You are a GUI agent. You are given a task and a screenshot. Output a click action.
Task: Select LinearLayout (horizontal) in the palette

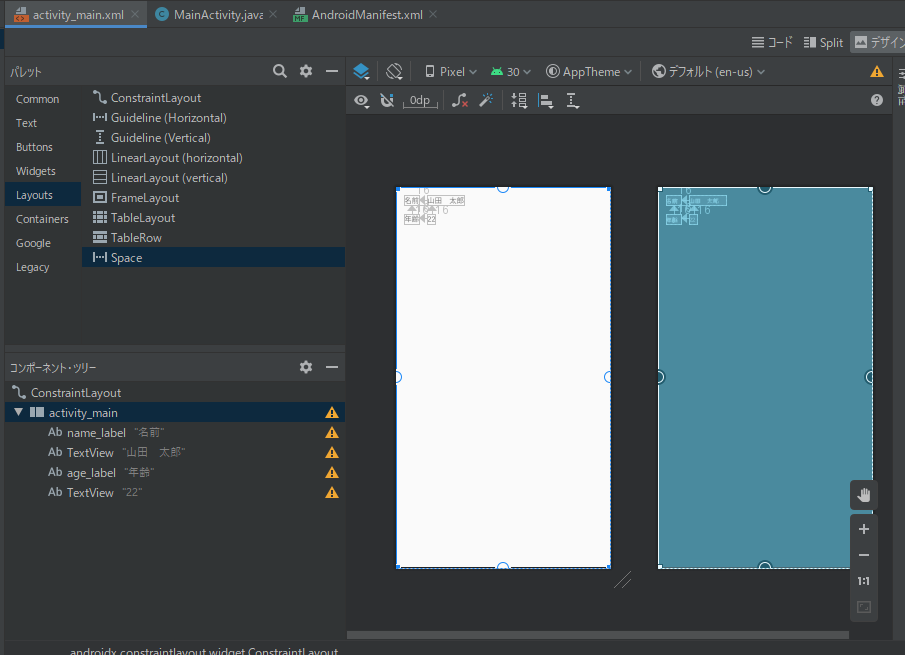coord(214,158)
